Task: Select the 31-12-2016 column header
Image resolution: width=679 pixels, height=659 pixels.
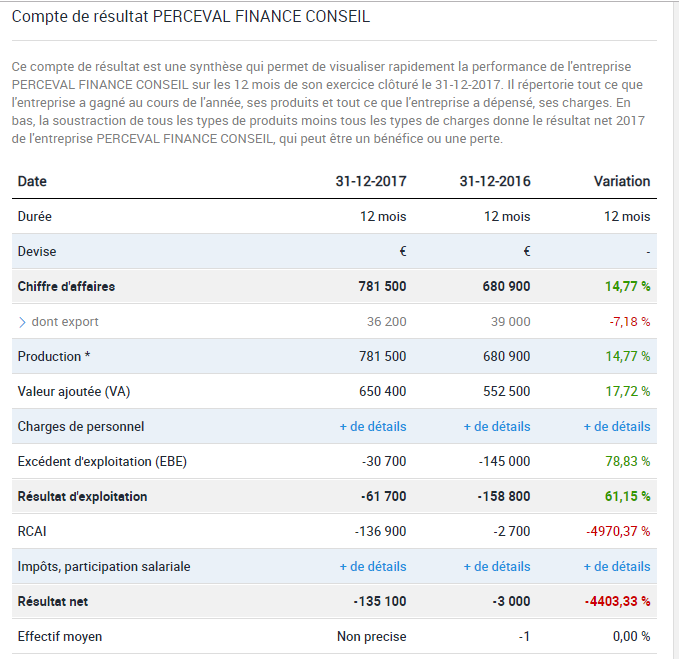Action: [495, 181]
